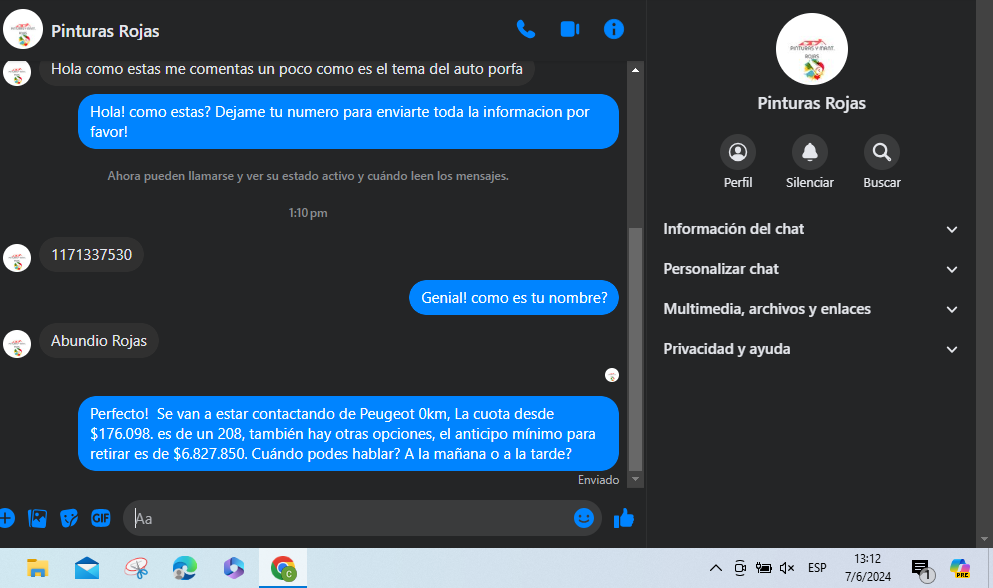Click avatar beside Abundio Rojas message

(x=17, y=344)
